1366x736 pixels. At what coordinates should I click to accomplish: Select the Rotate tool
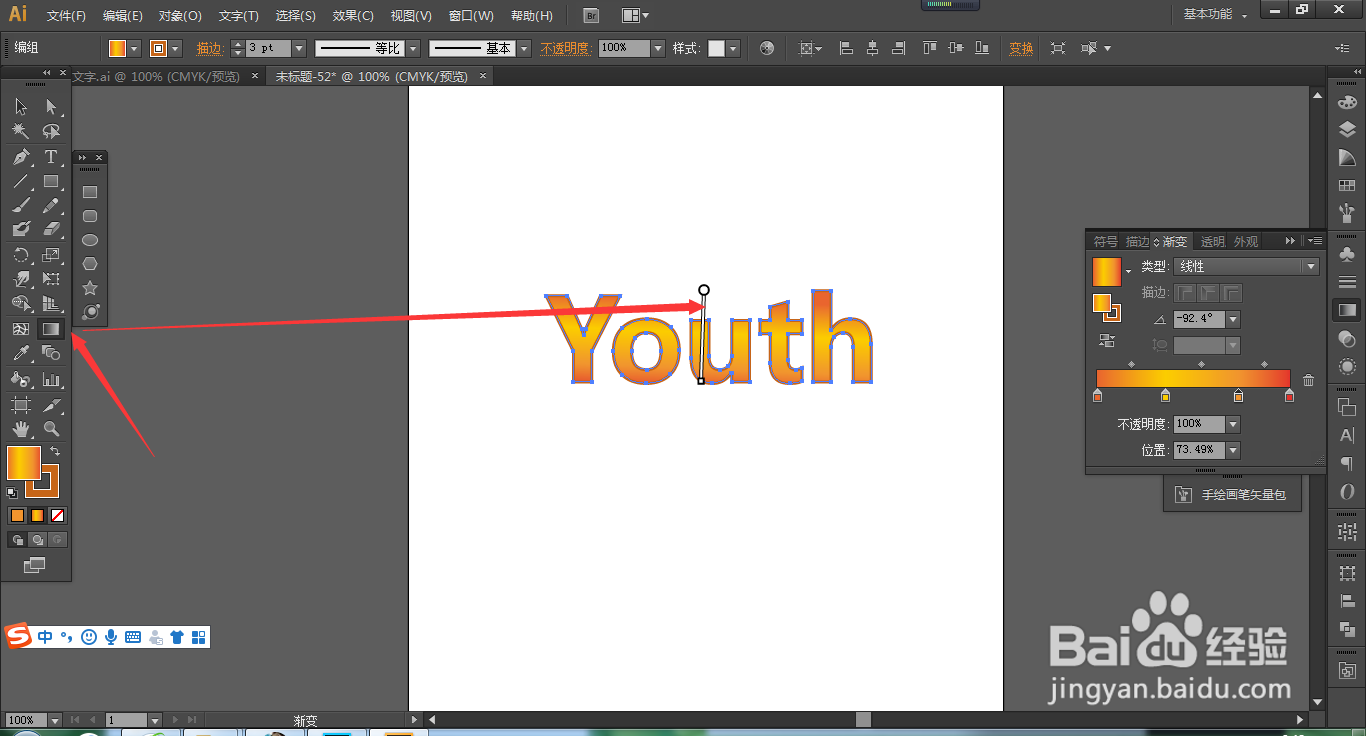click(x=21, y=255)
